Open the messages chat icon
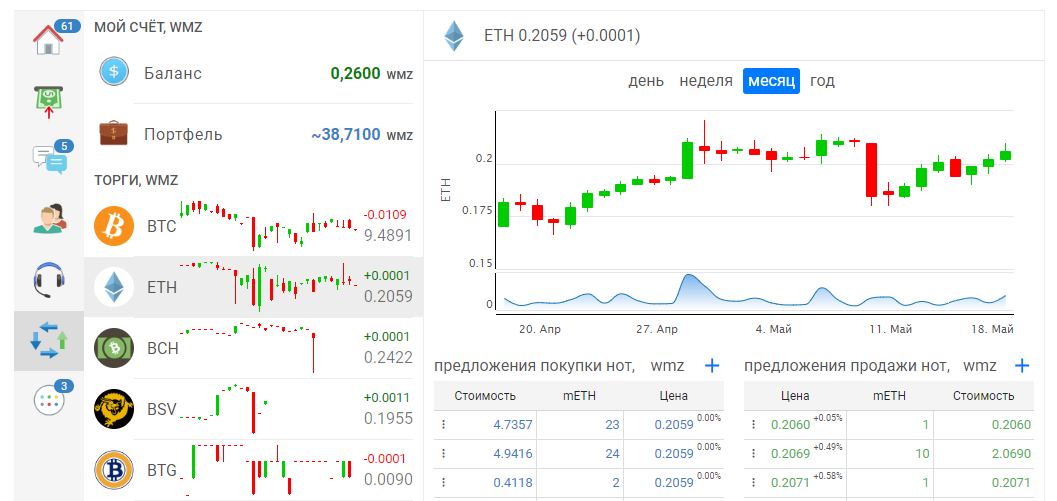1057x501 pixels. [50, 159]
